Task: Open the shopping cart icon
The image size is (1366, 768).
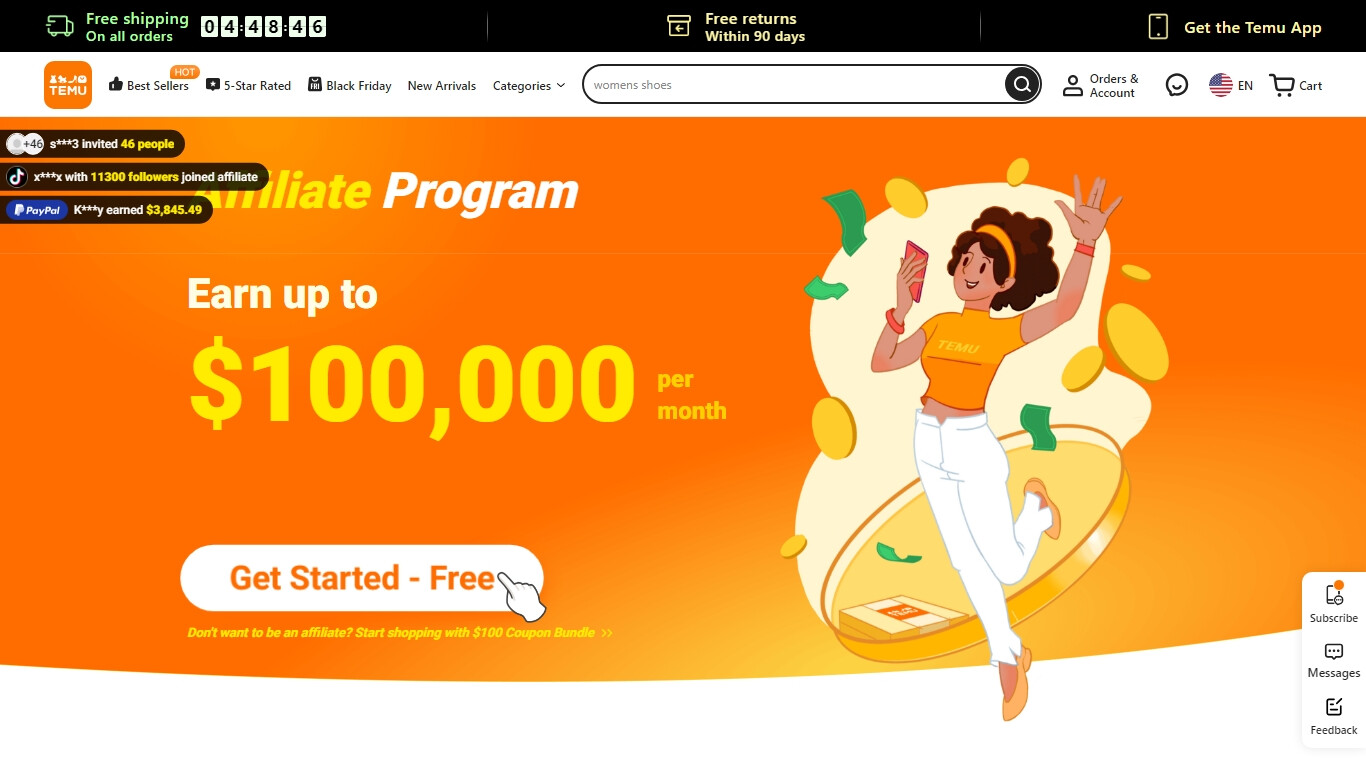Action: point(1282,85)
